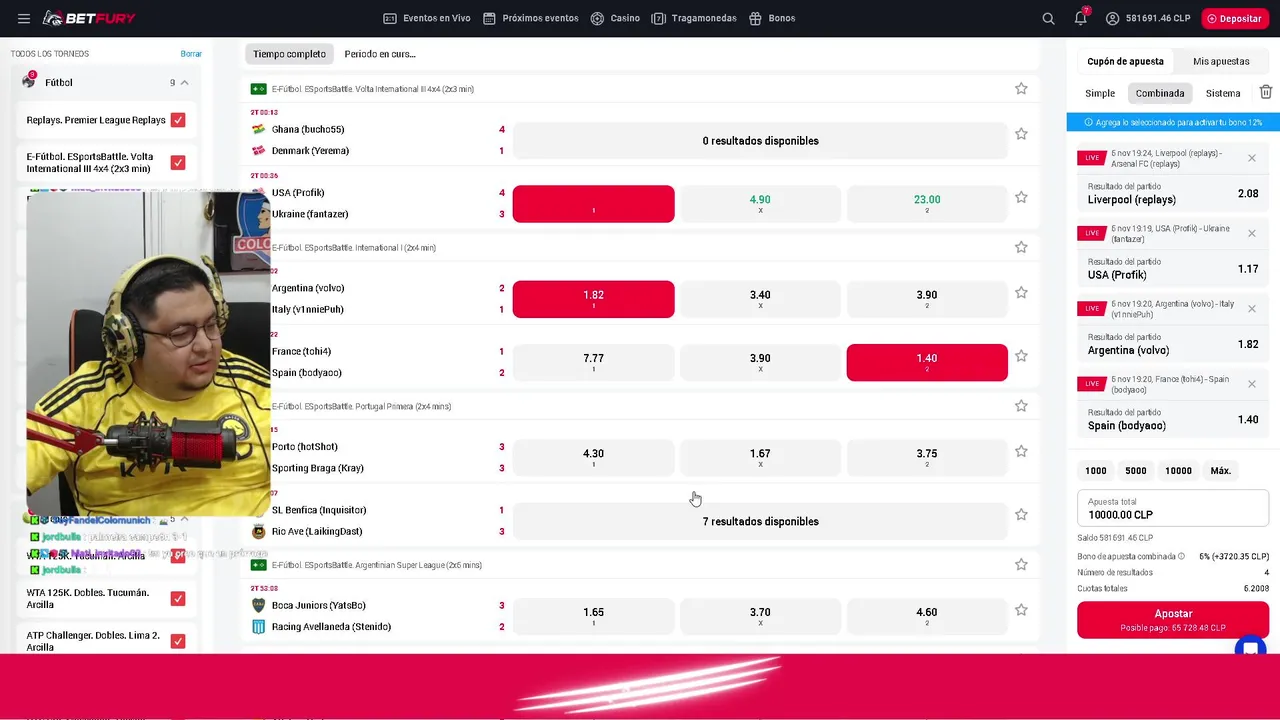Favorite SL Benfica vs Rio Ave star
Screen dimensions: 1280x720
click(x=1021, y=514)
